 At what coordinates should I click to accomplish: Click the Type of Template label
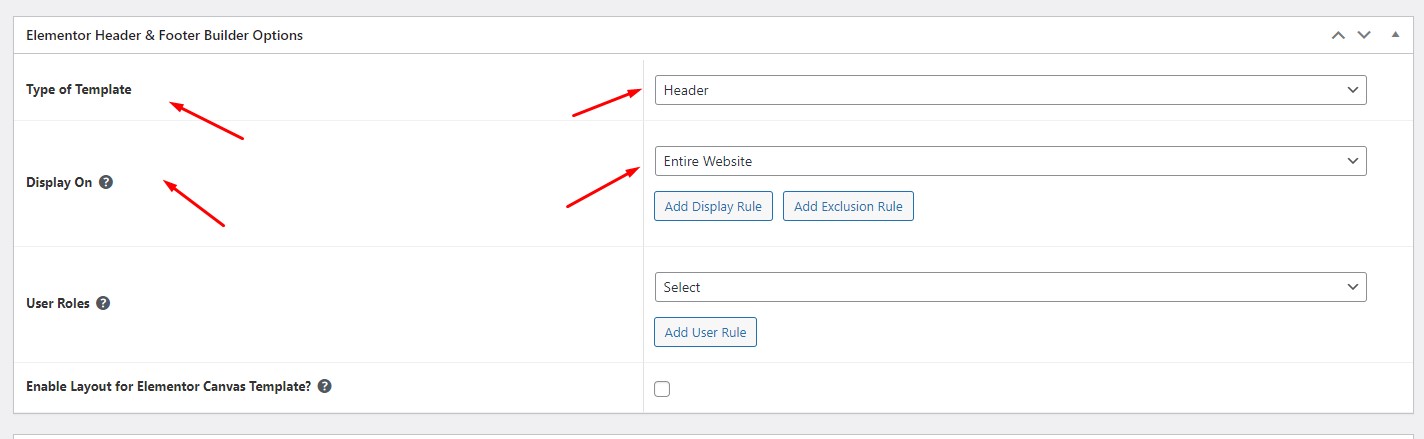point(78,89)
